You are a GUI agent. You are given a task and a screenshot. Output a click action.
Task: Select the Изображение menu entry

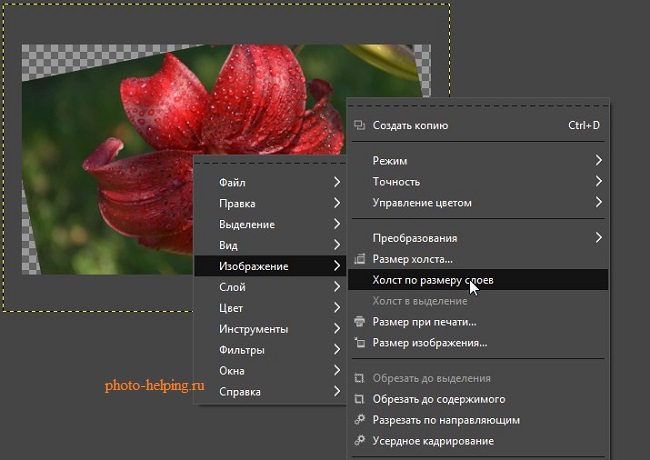click(x=270, y=266)
